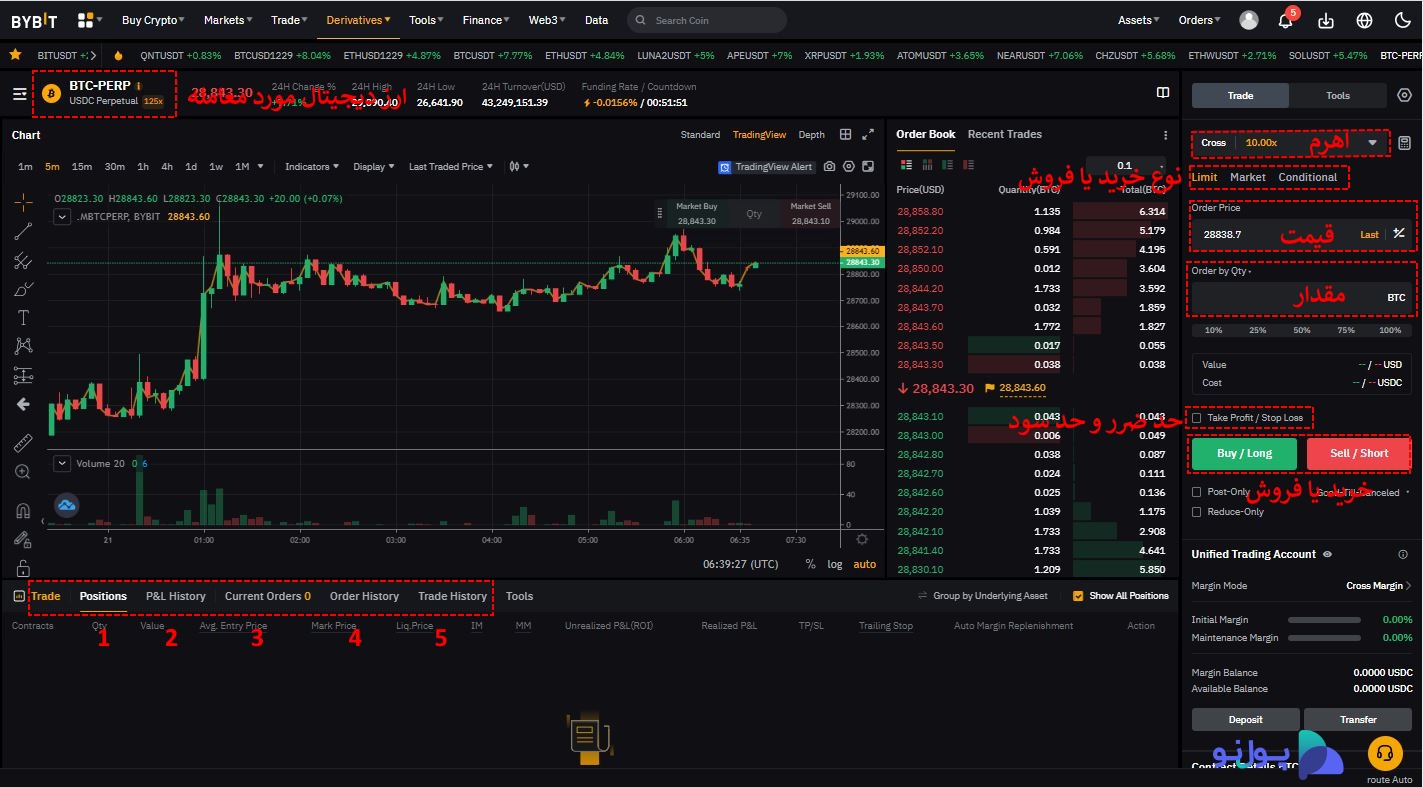
Task: Set quantity slider to 50%
Action: [x=1301, y=330]
